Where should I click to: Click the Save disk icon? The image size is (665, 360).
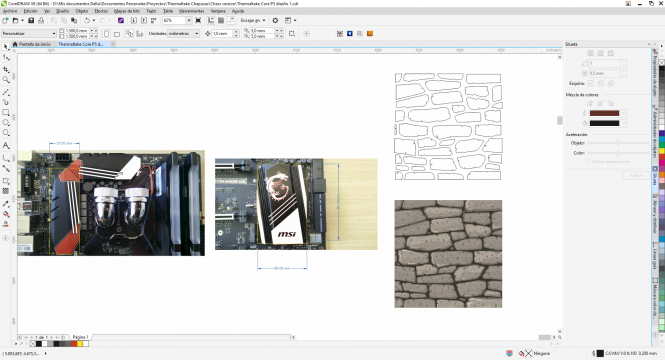tap(31, 20)
